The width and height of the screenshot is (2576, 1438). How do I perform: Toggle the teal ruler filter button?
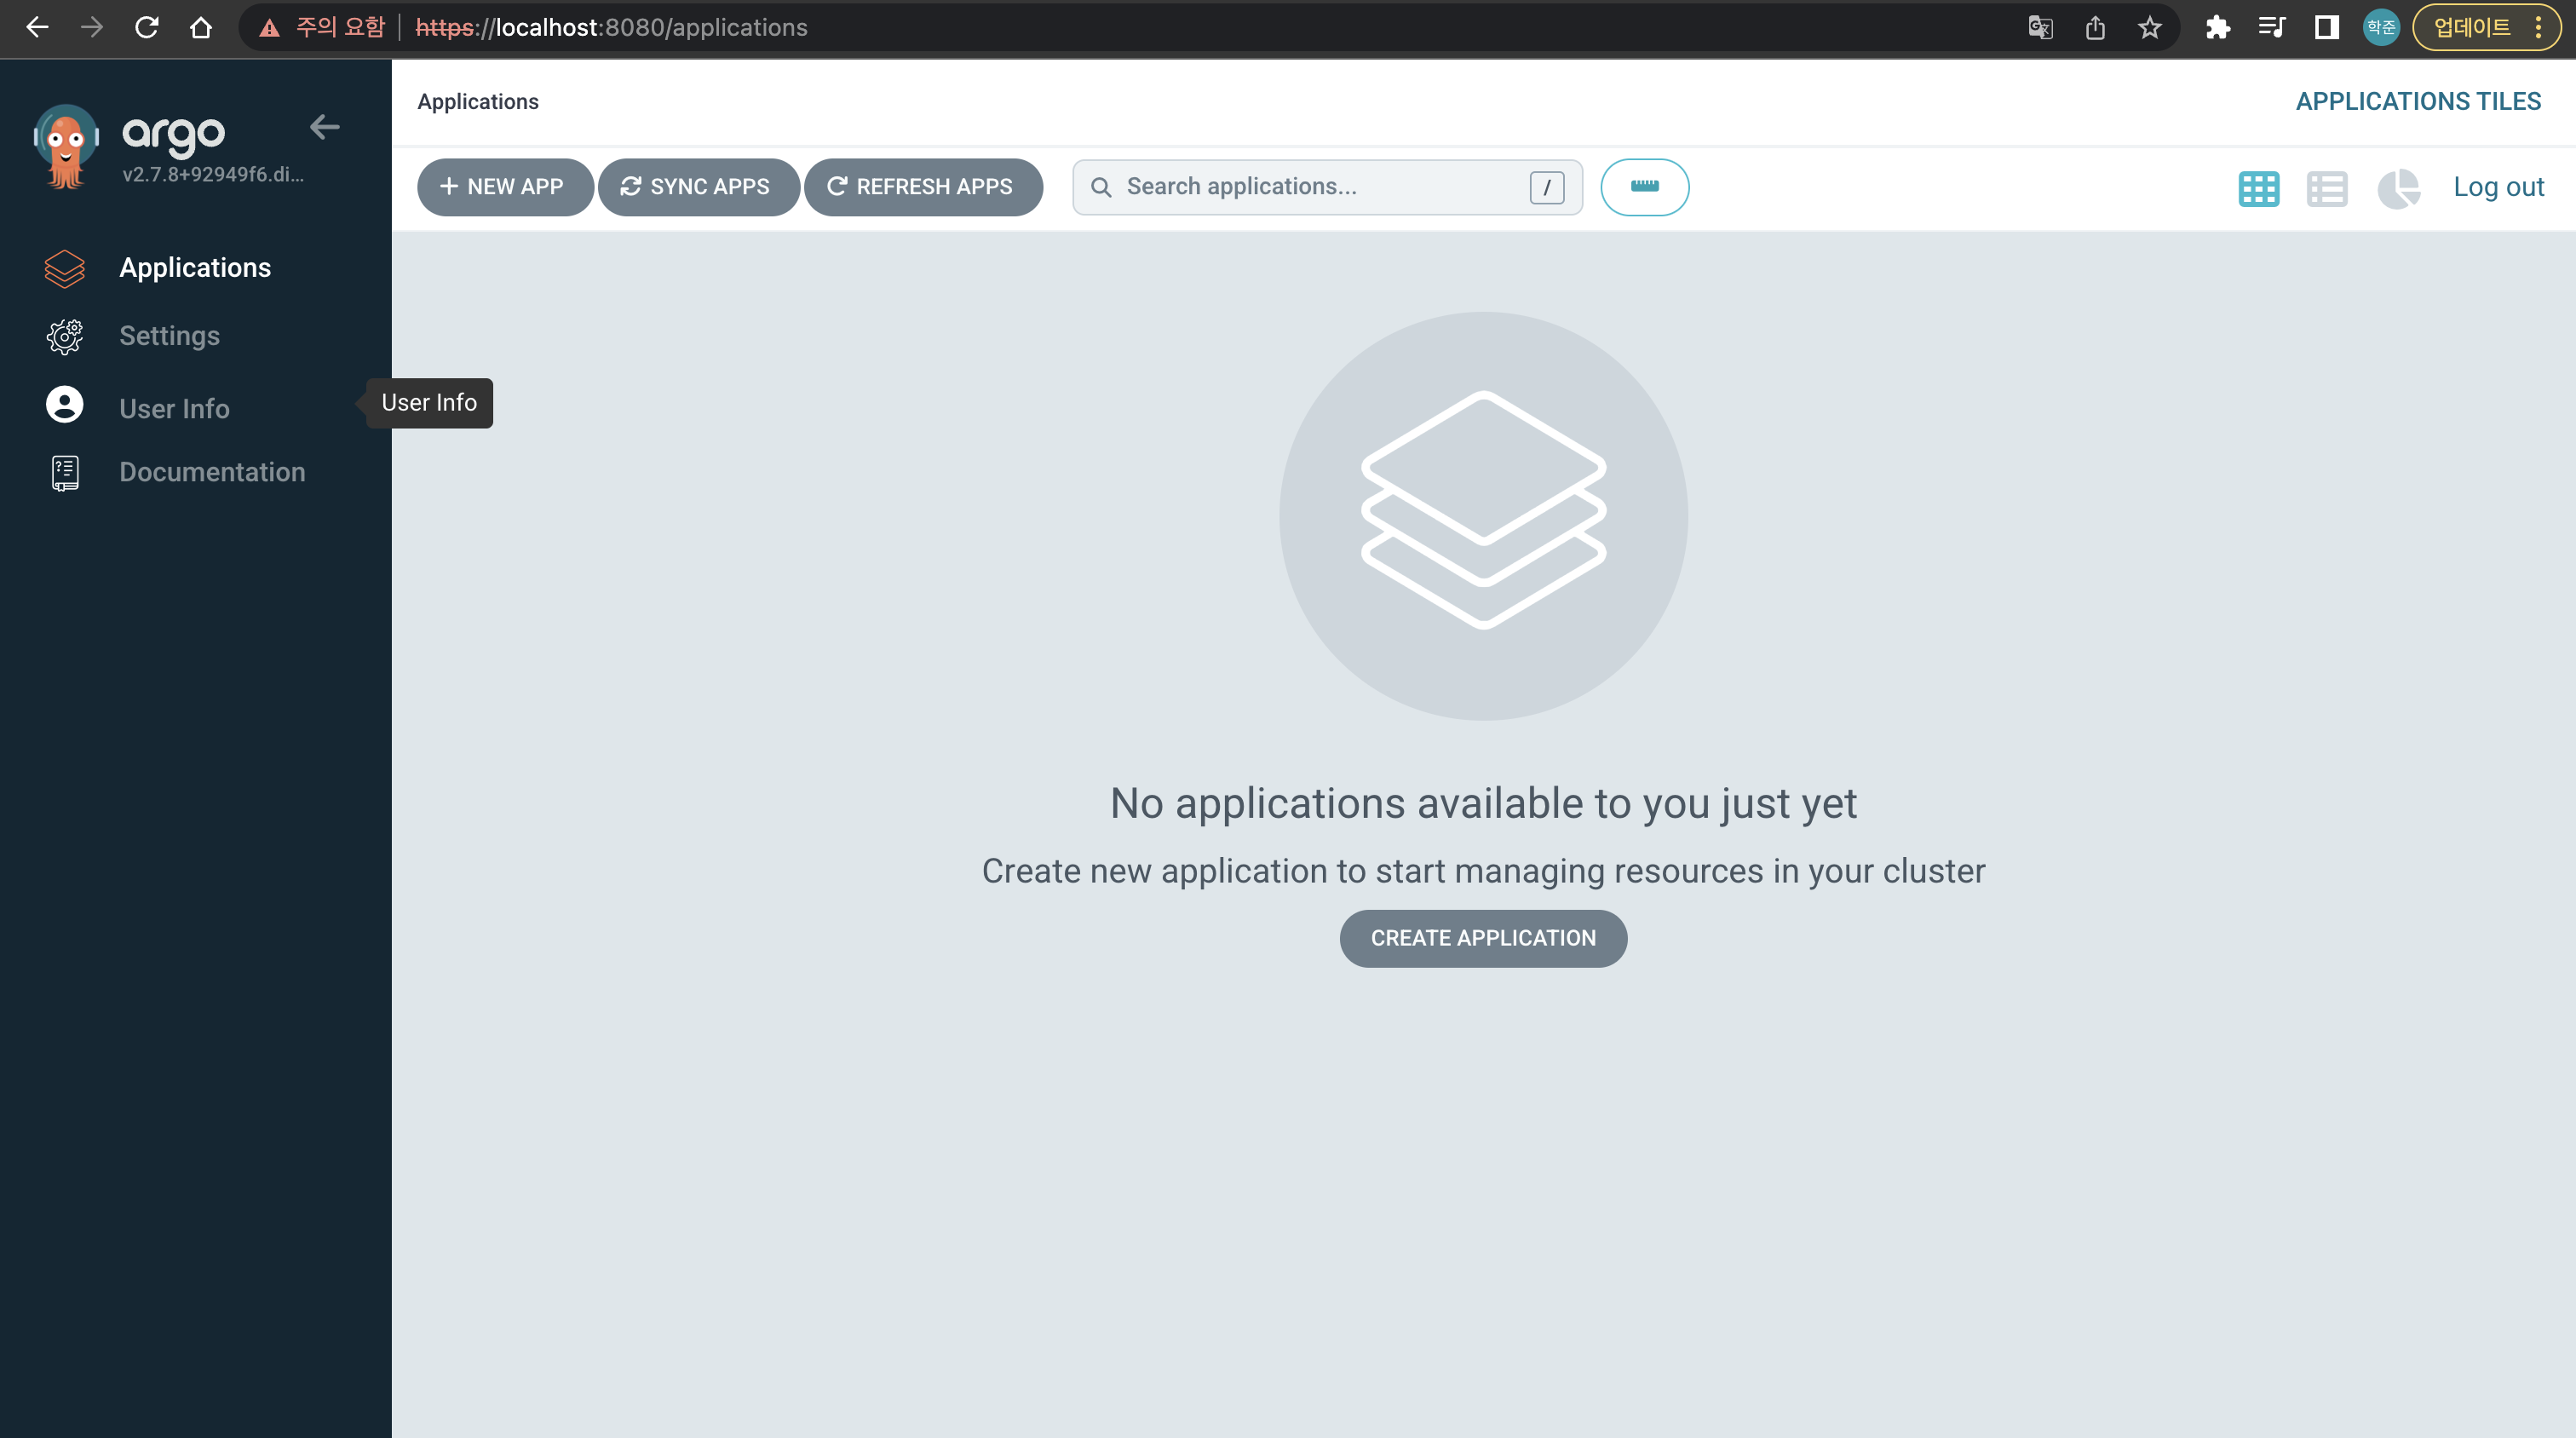pyautogui.click(x=1644, y=187)
